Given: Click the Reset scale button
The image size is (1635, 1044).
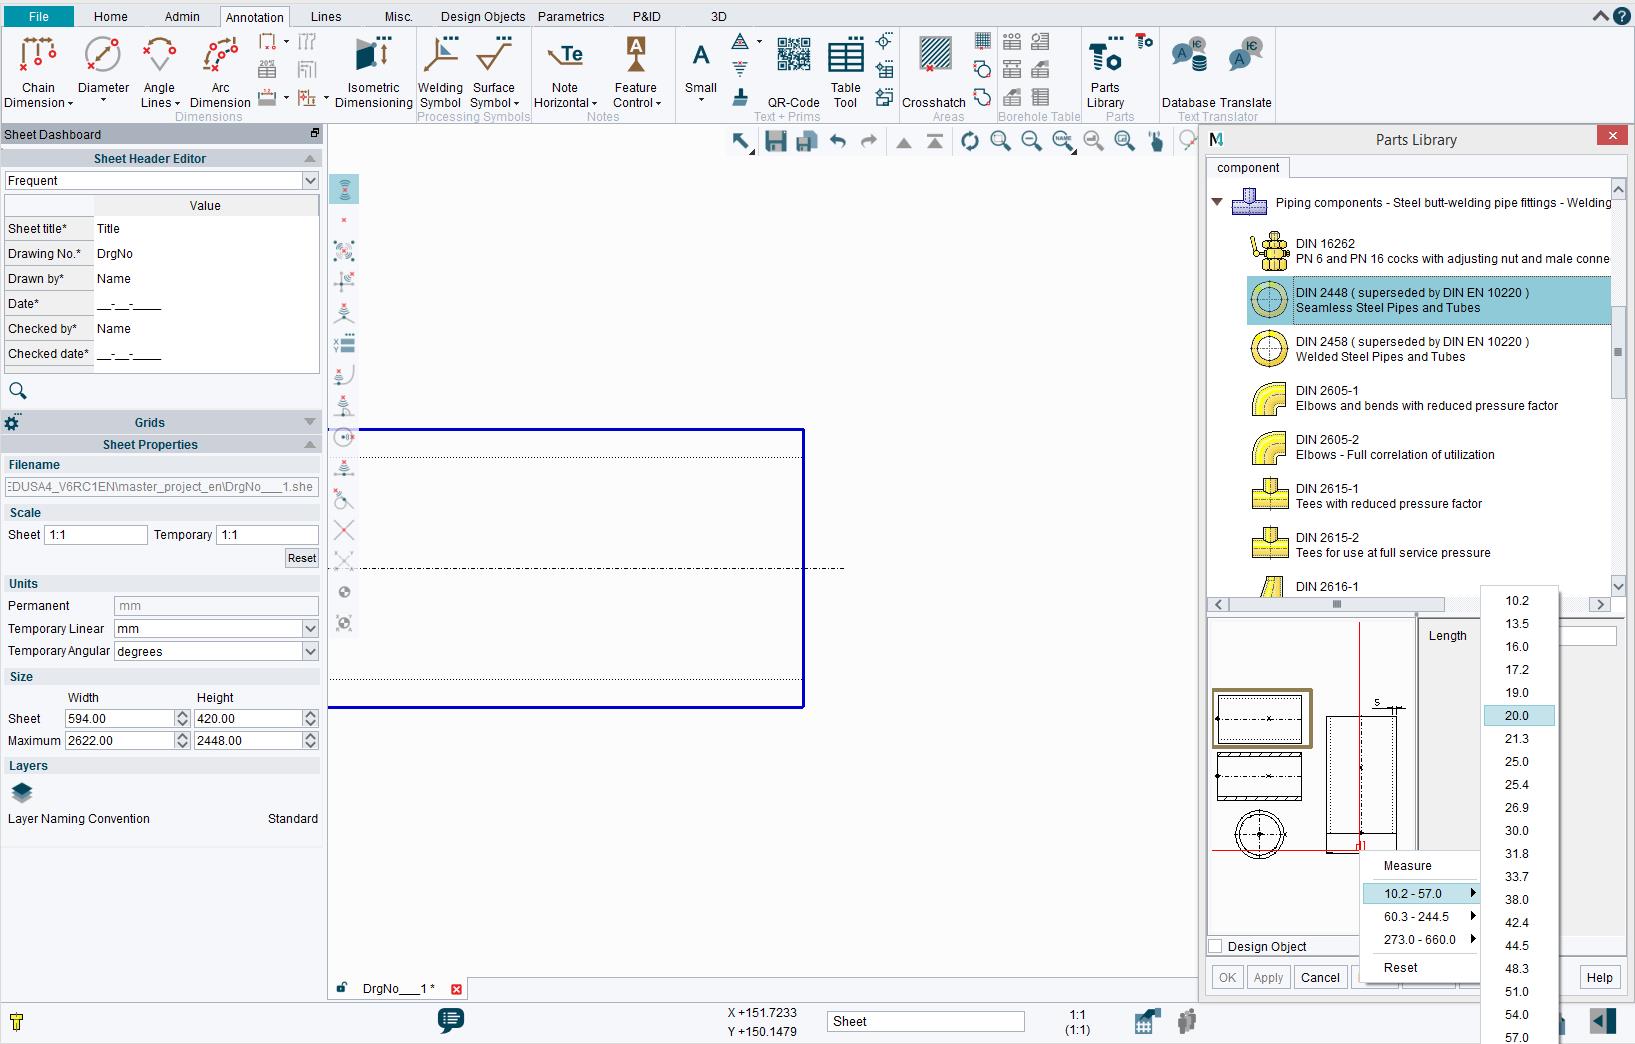Looking at the screenshot, I should [302, 558].
